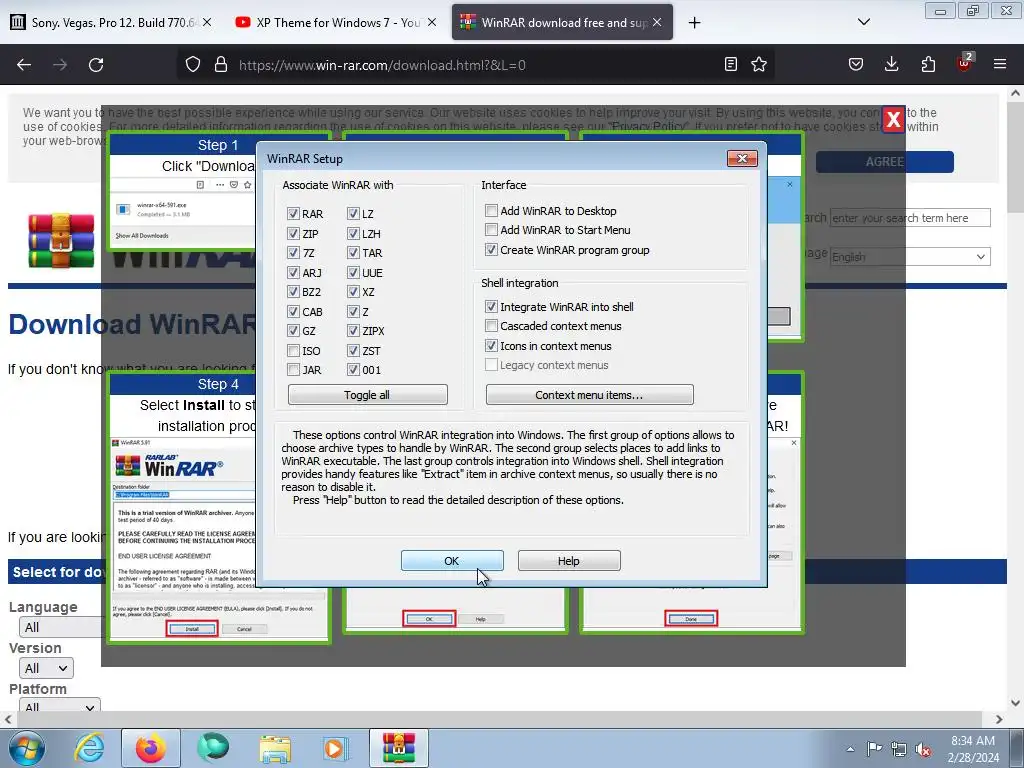Bookmark this page with star icon
This screenshot has width=1024, height=768.
759,64
